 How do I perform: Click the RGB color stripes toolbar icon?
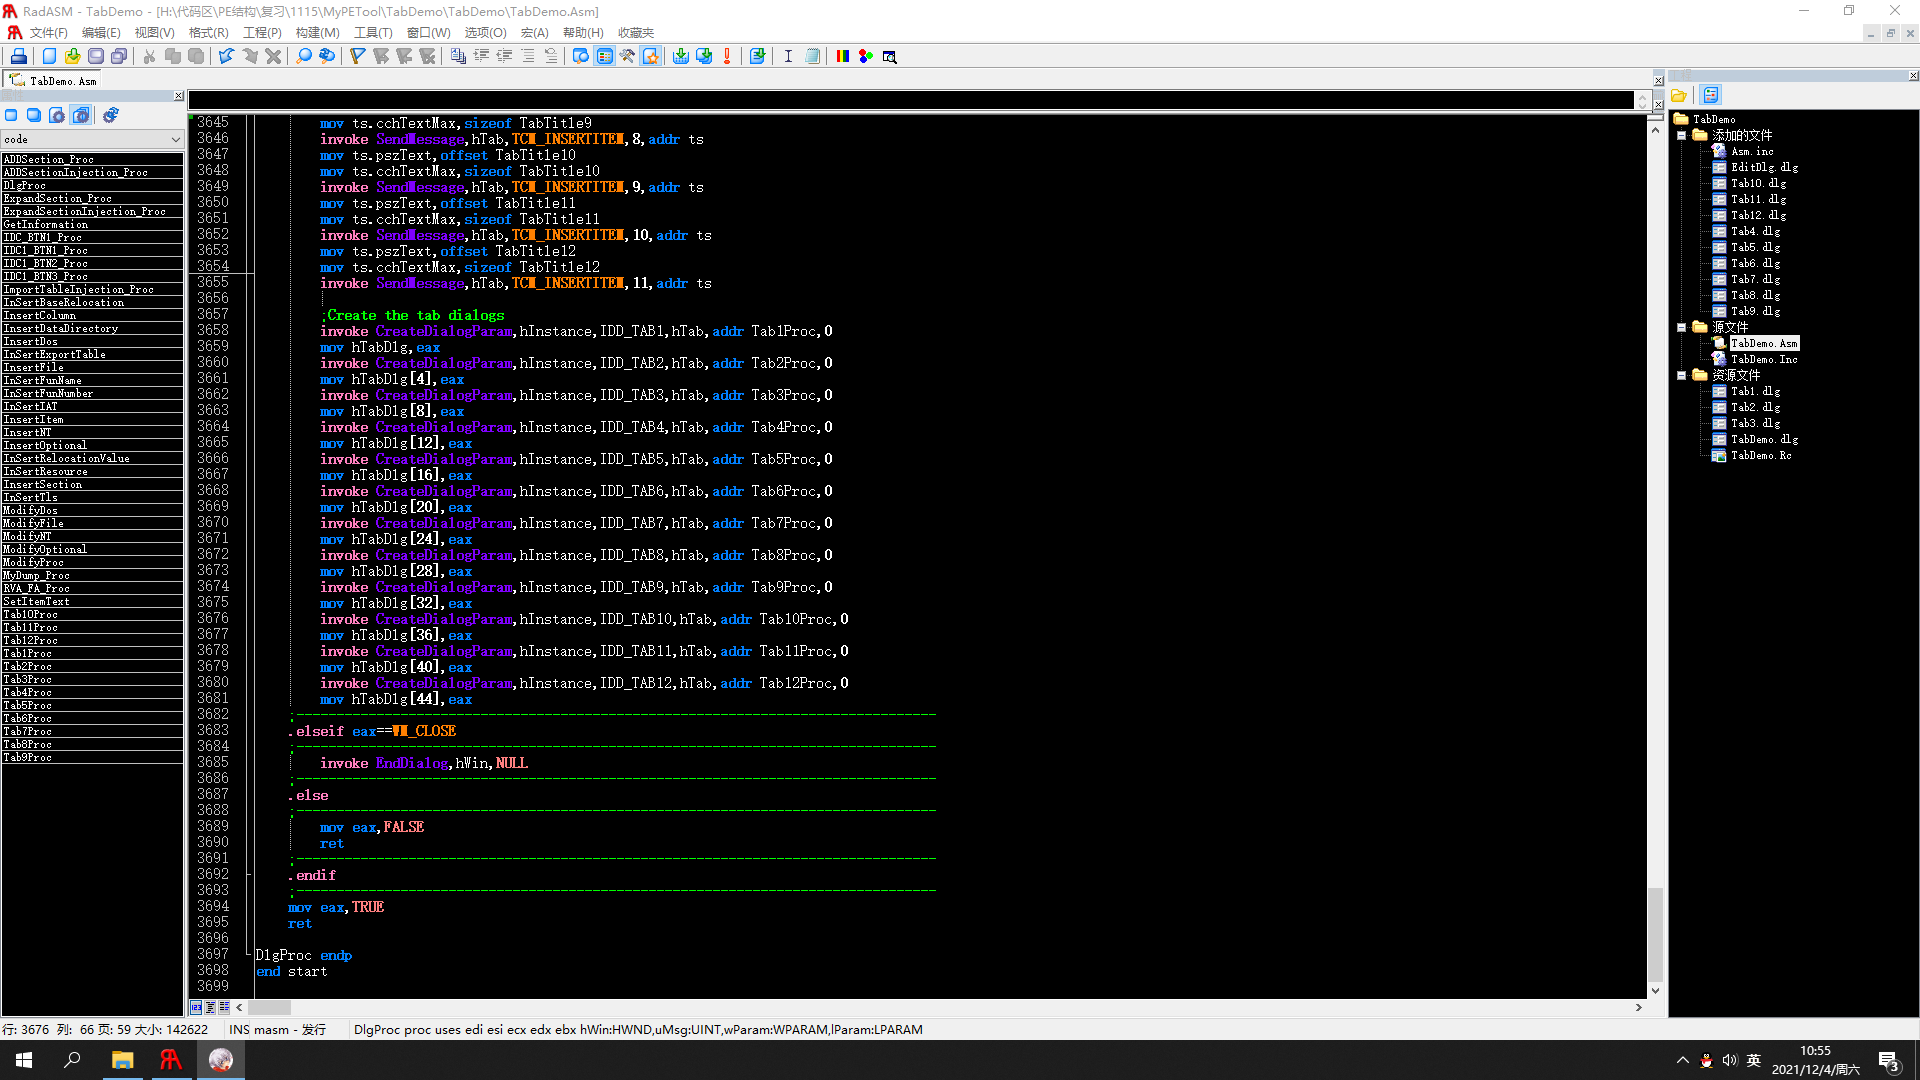(x=843, y=56)
